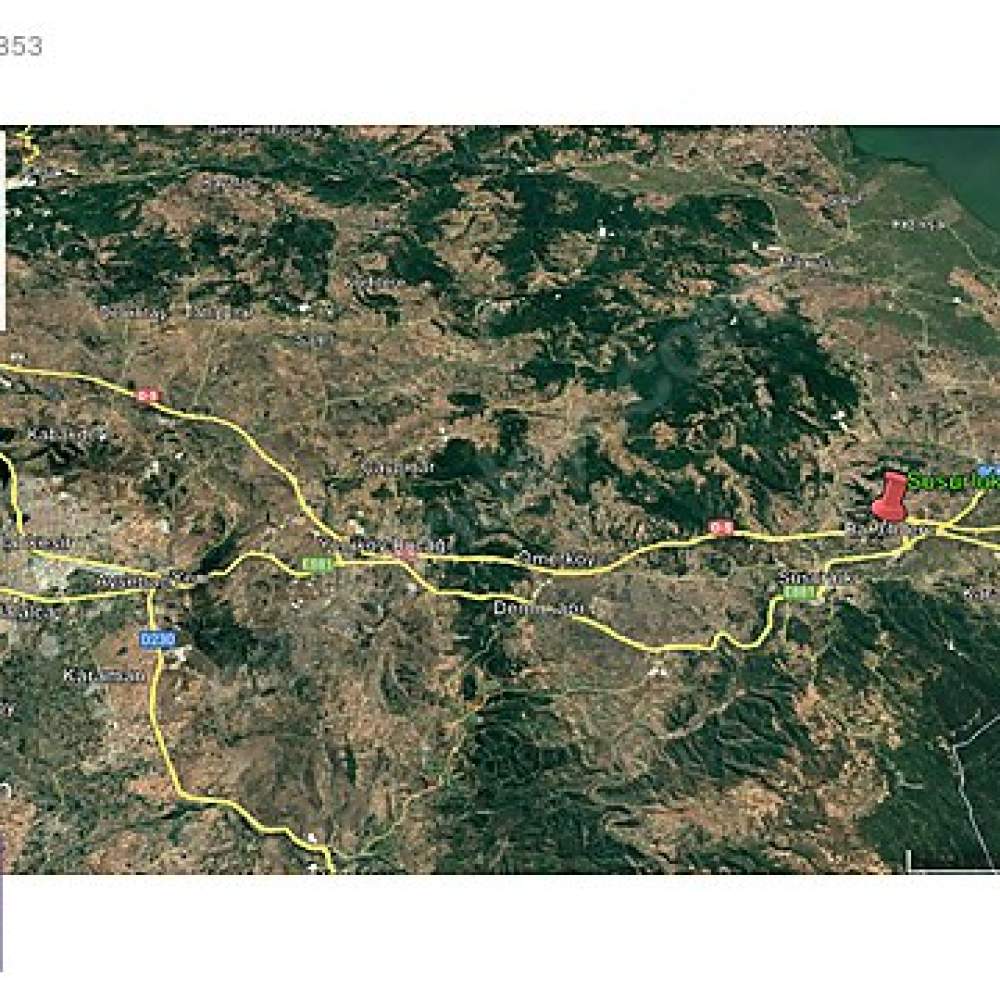1000x1000 pixels.
Task: Click the blue icon above the Susurluk label
Action: [990, 469]
